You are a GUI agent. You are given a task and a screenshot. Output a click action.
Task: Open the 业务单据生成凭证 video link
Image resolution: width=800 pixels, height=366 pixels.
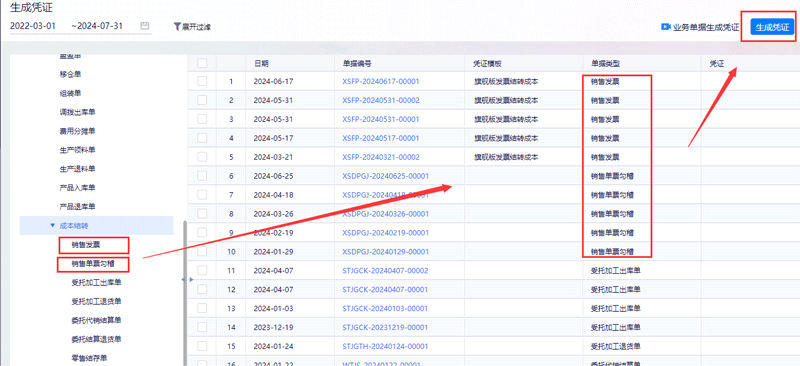tap(706, 27)
